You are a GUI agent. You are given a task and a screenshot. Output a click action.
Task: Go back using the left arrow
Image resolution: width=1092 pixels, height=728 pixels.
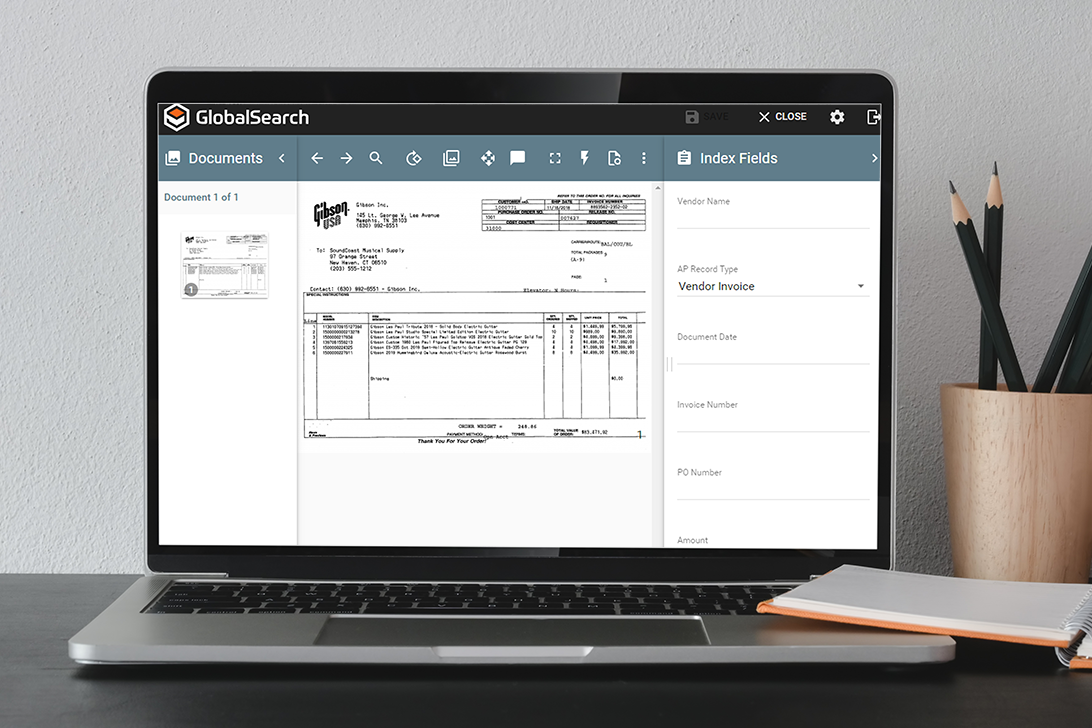(x=317, y=158)
